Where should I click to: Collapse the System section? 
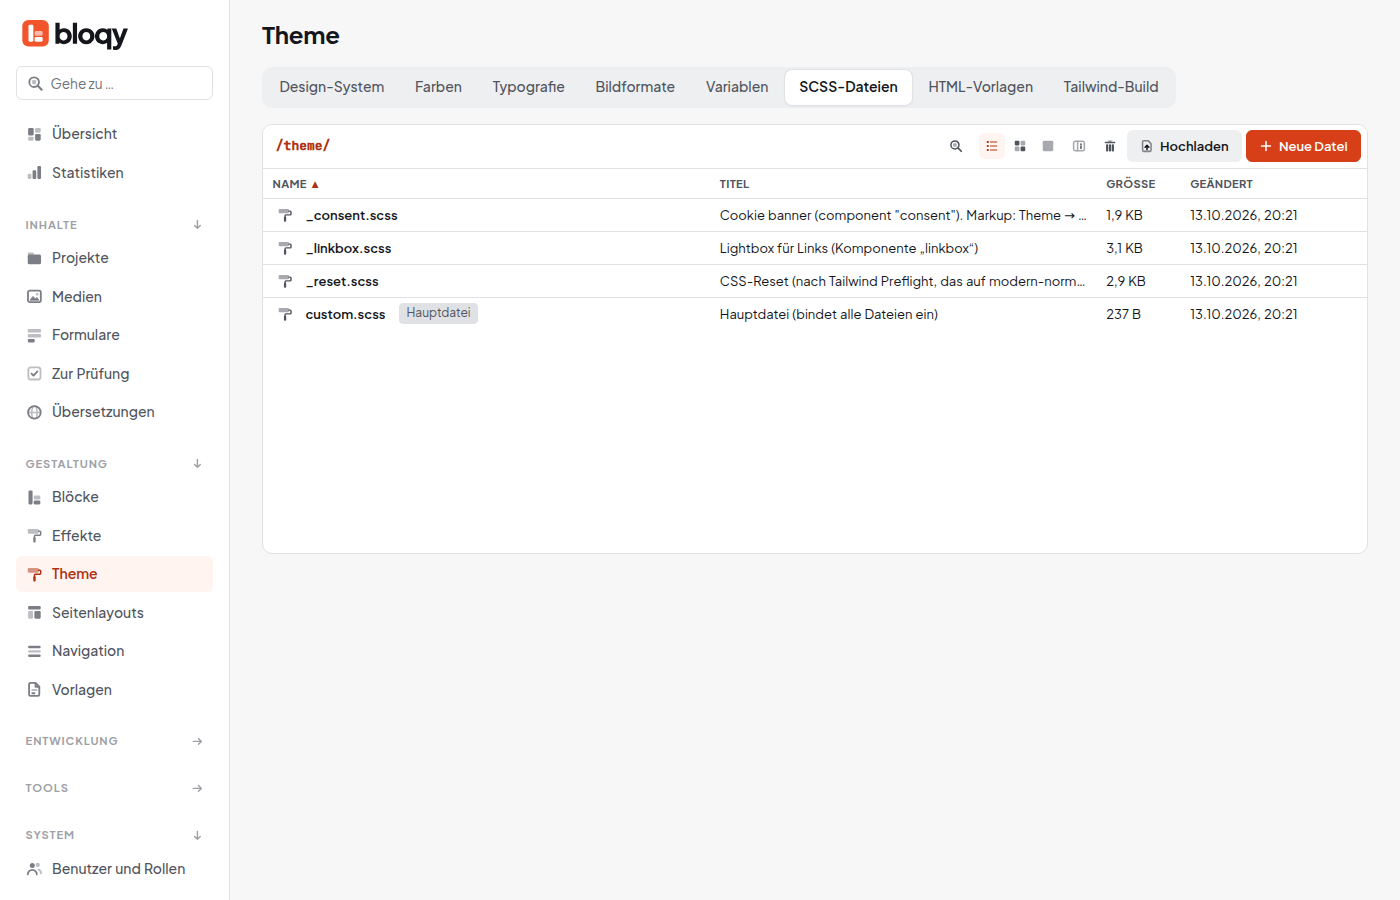[x=114, y=835]
